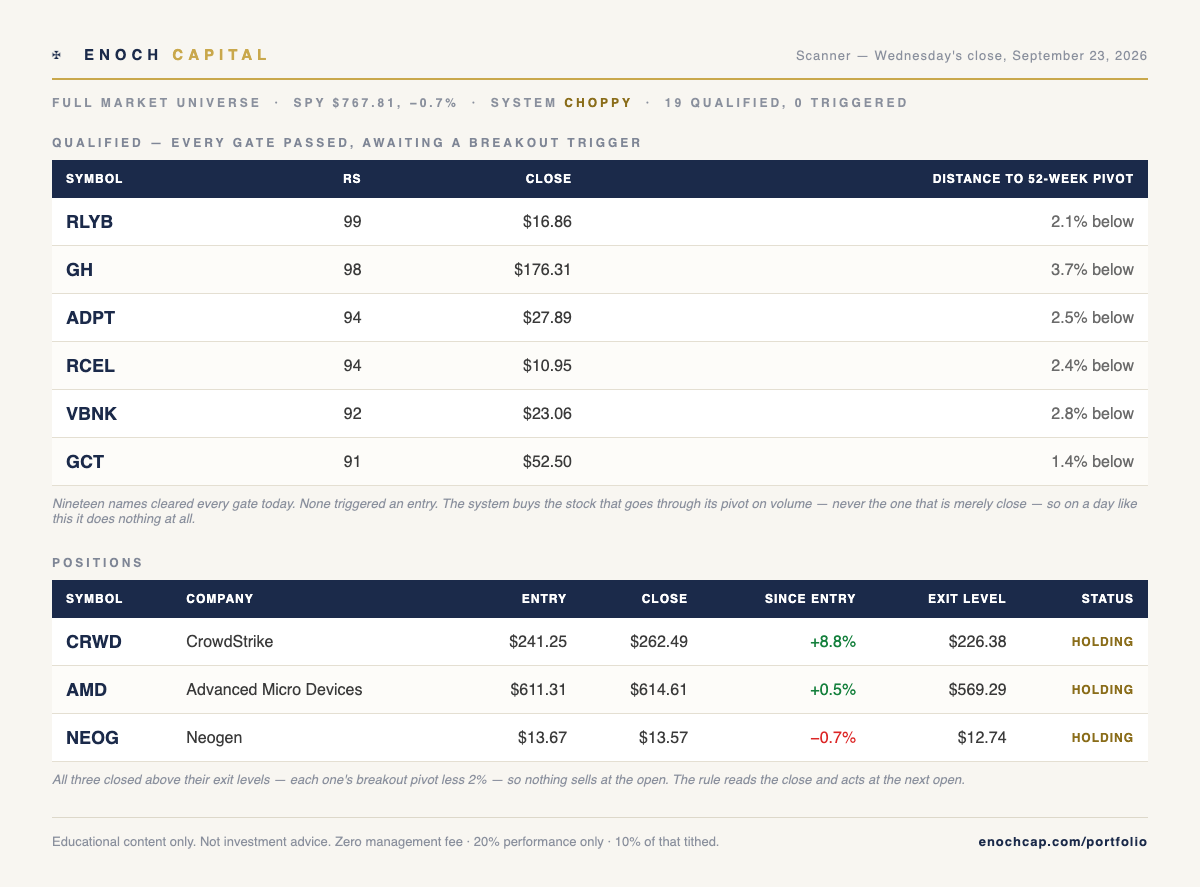Click the $614.61 close price

point(659,690)
